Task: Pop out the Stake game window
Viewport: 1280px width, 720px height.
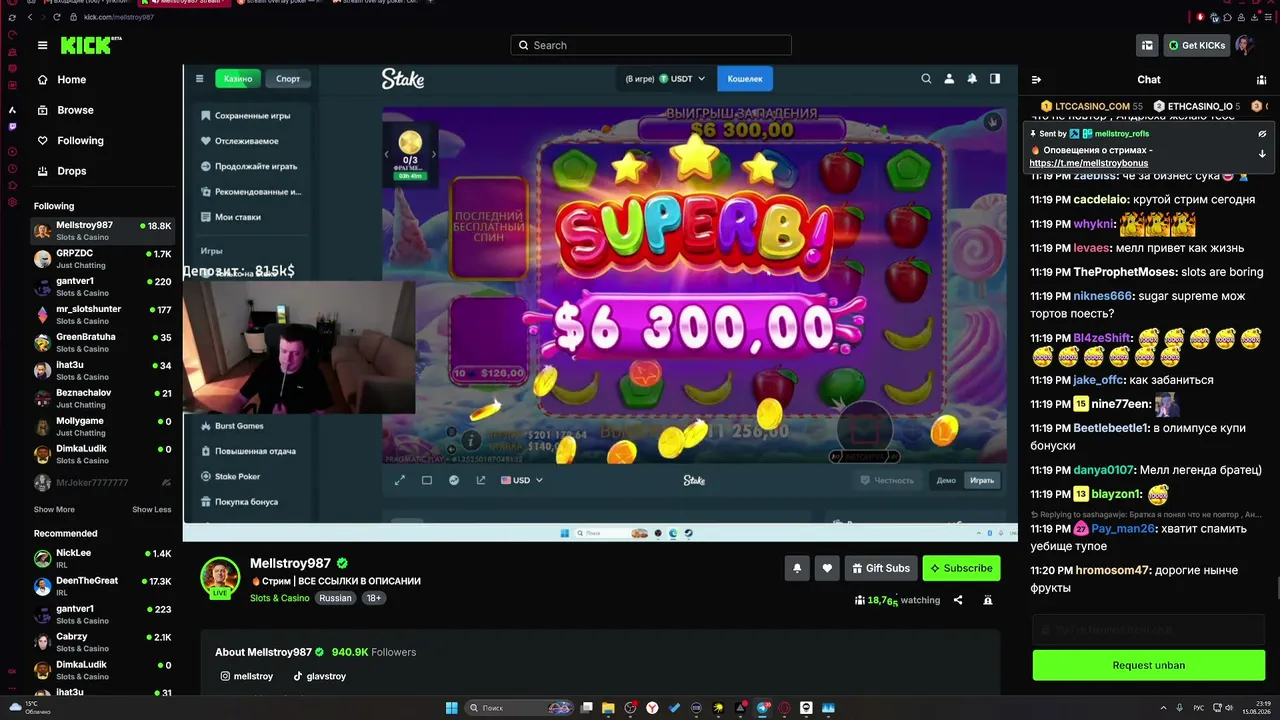Action: pyautogui.click(x=481, y=480)
